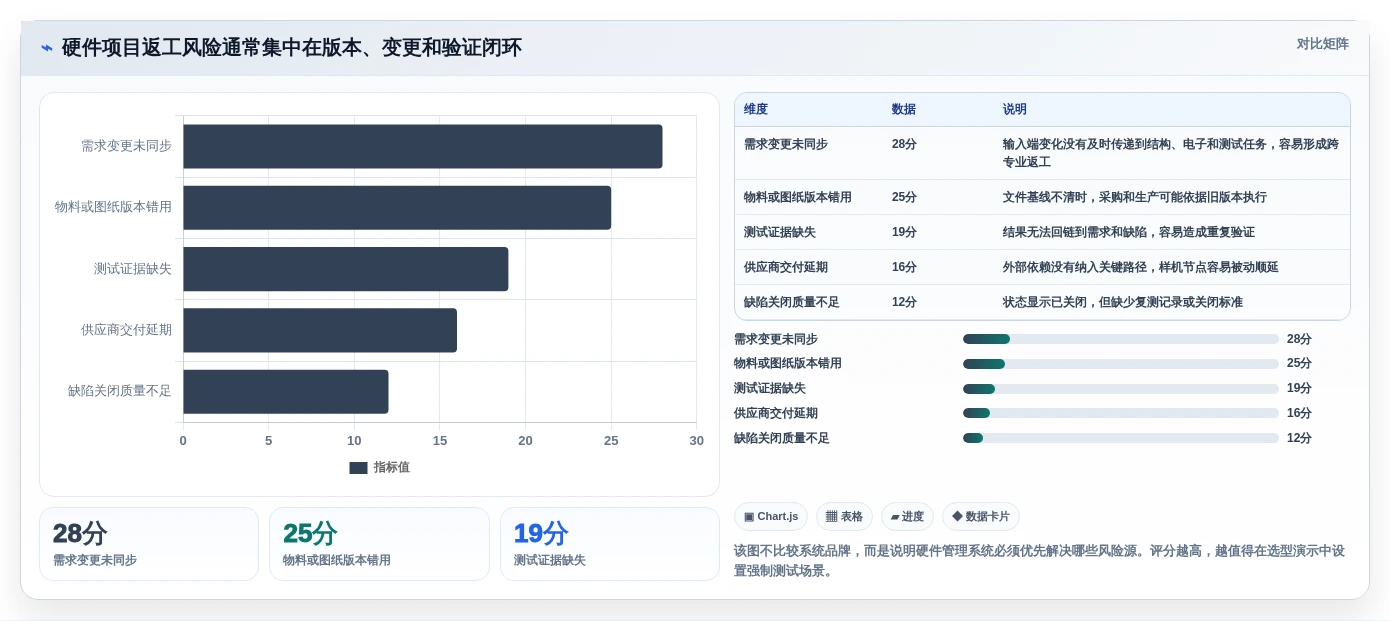The width and height of the screenshot is (1390, 621).
Task: Open the 25分 物料或图纸版本错用 summary card
Action: point(379,544)
